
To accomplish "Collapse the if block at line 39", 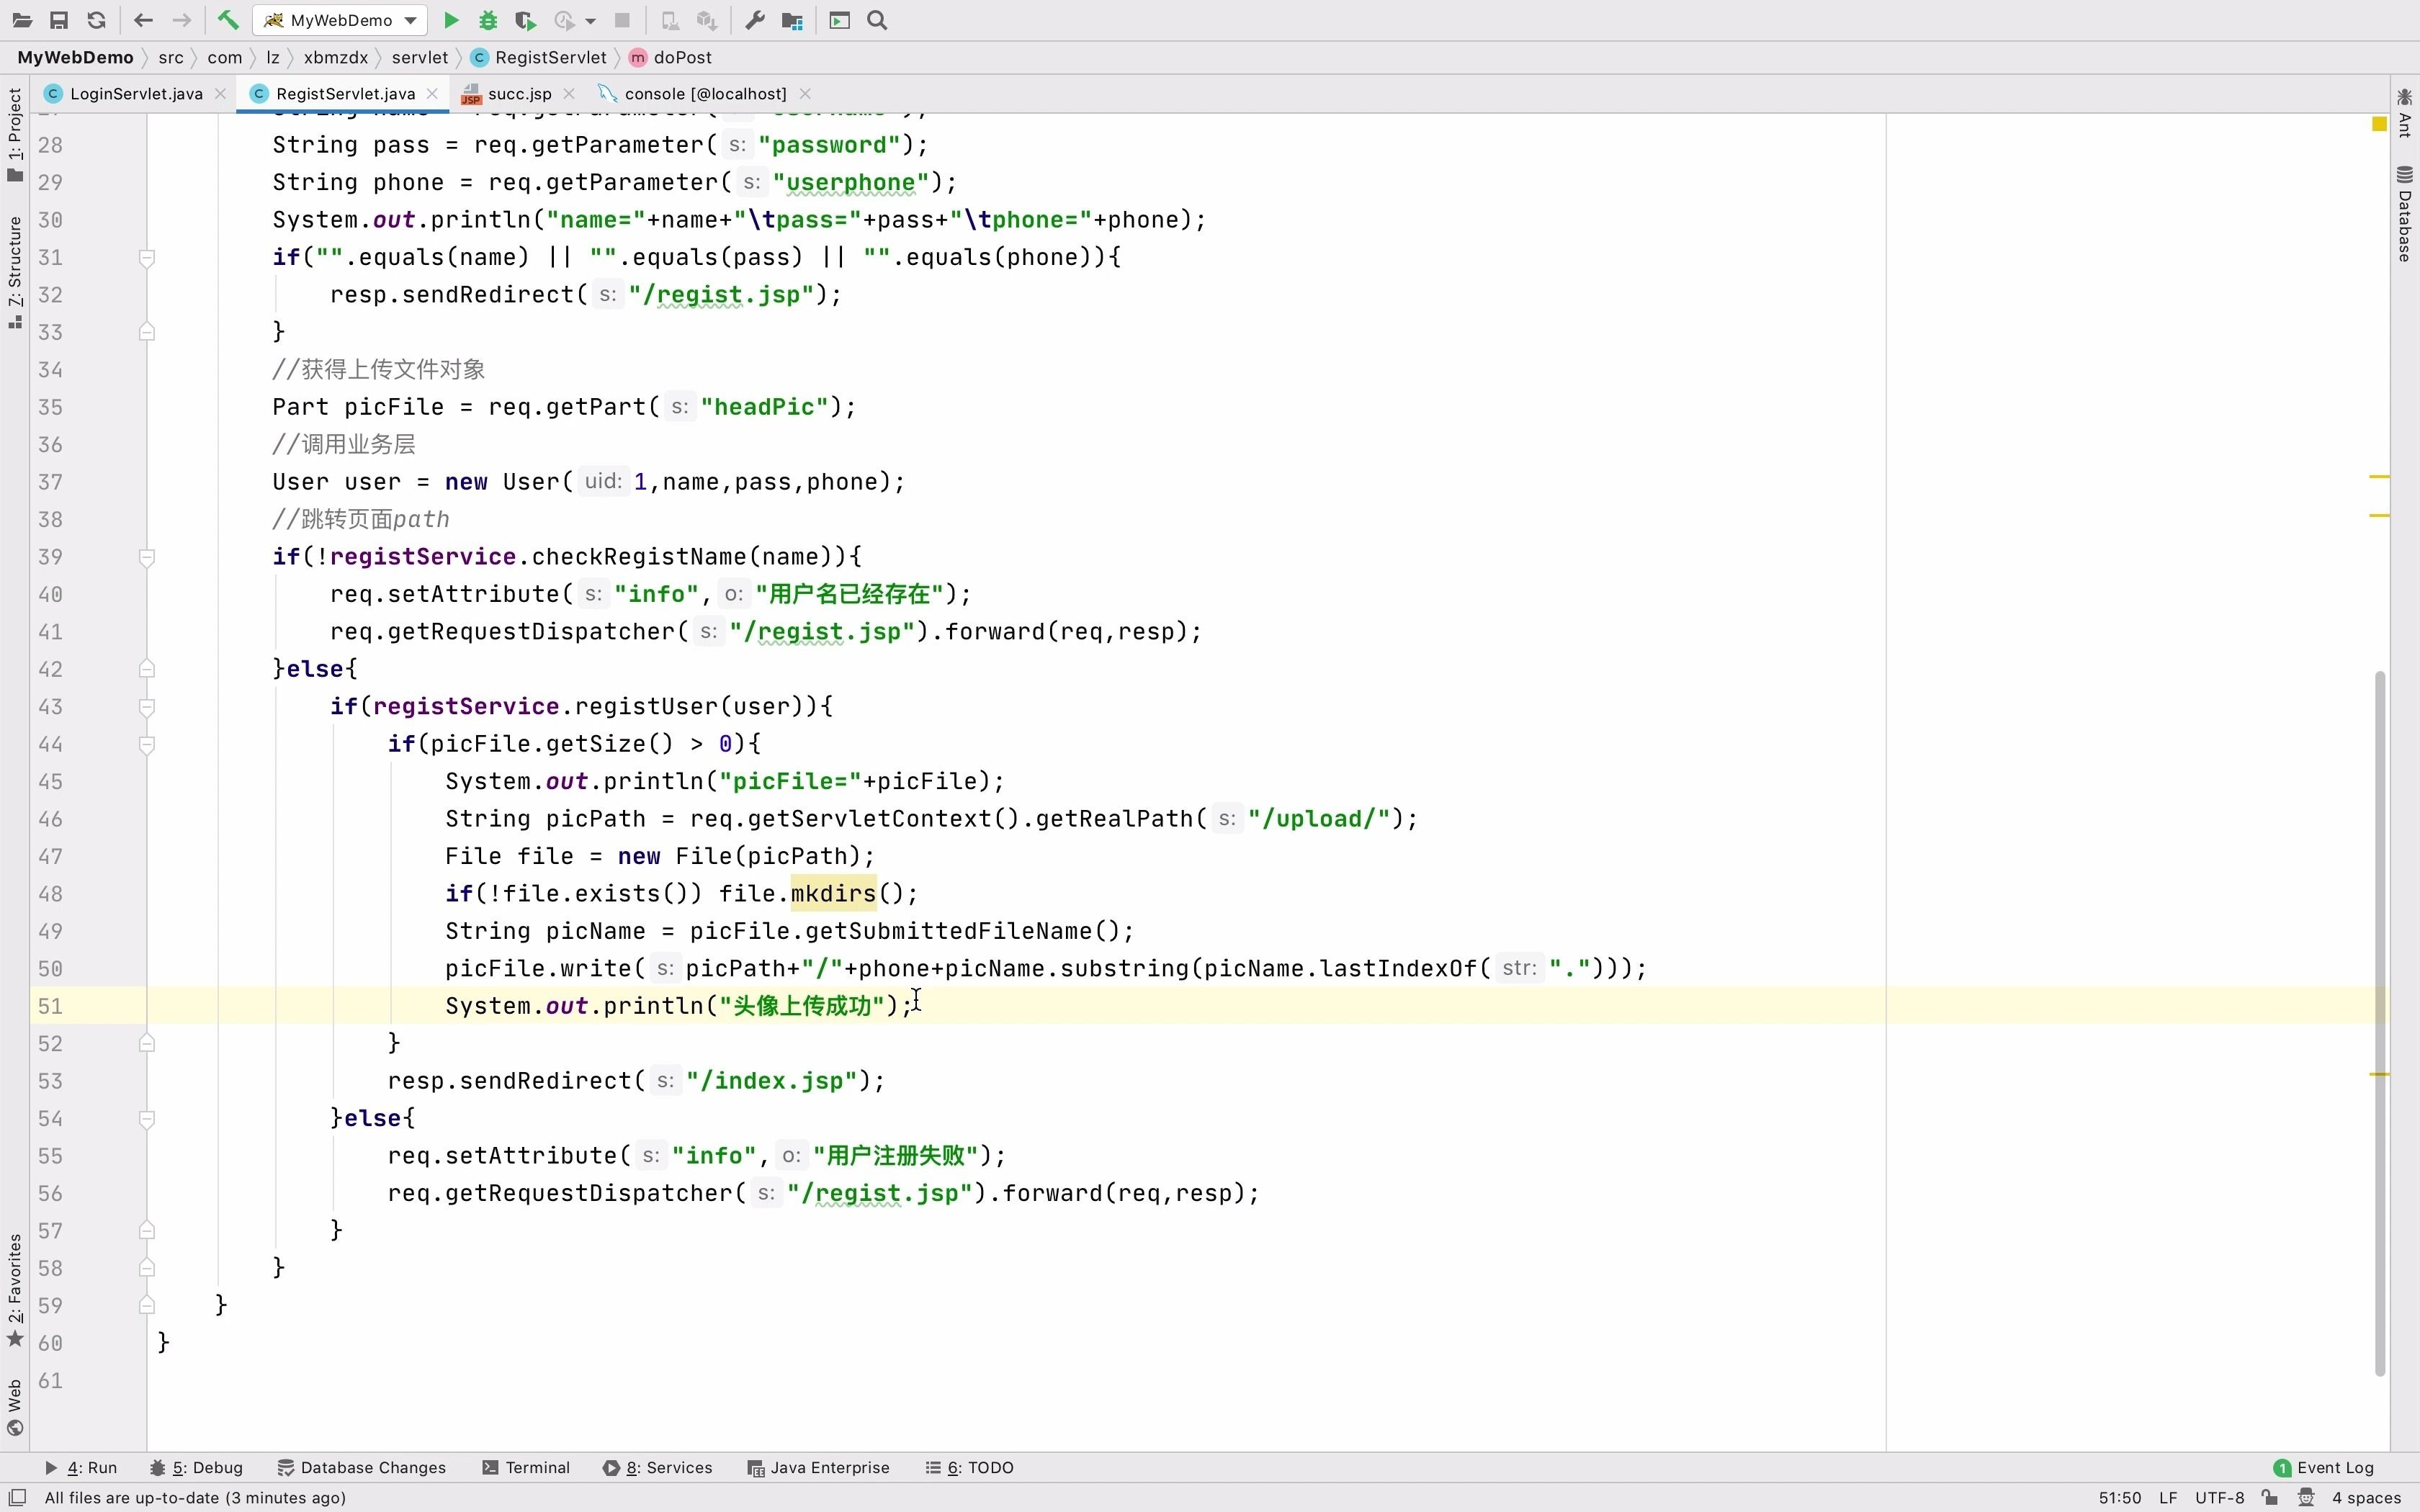I will coord(146,557).
